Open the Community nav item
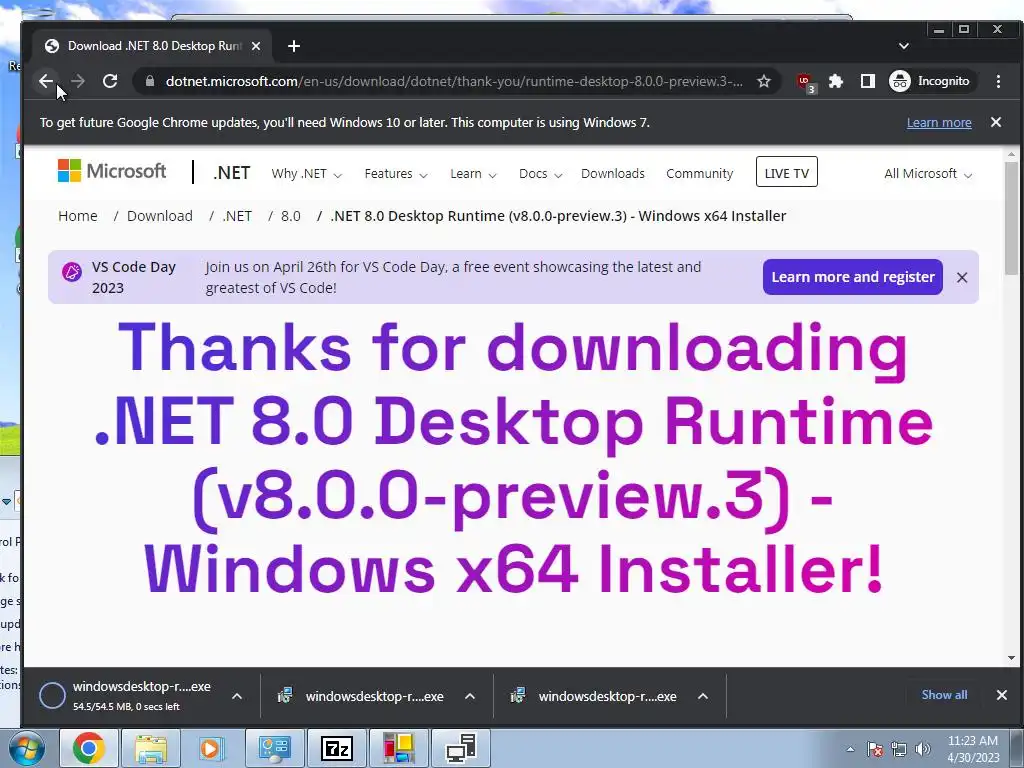Screen dimensions: 1024x768 click(699, 174)
